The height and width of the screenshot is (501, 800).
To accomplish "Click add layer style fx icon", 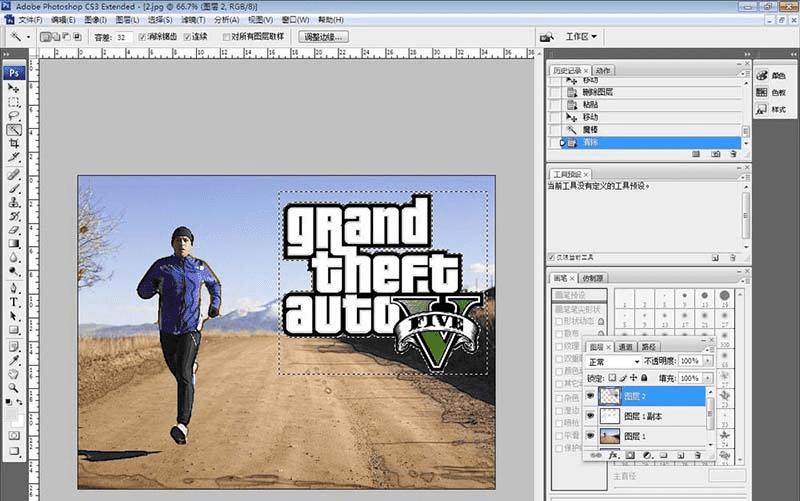I will (x=613, y=455).
